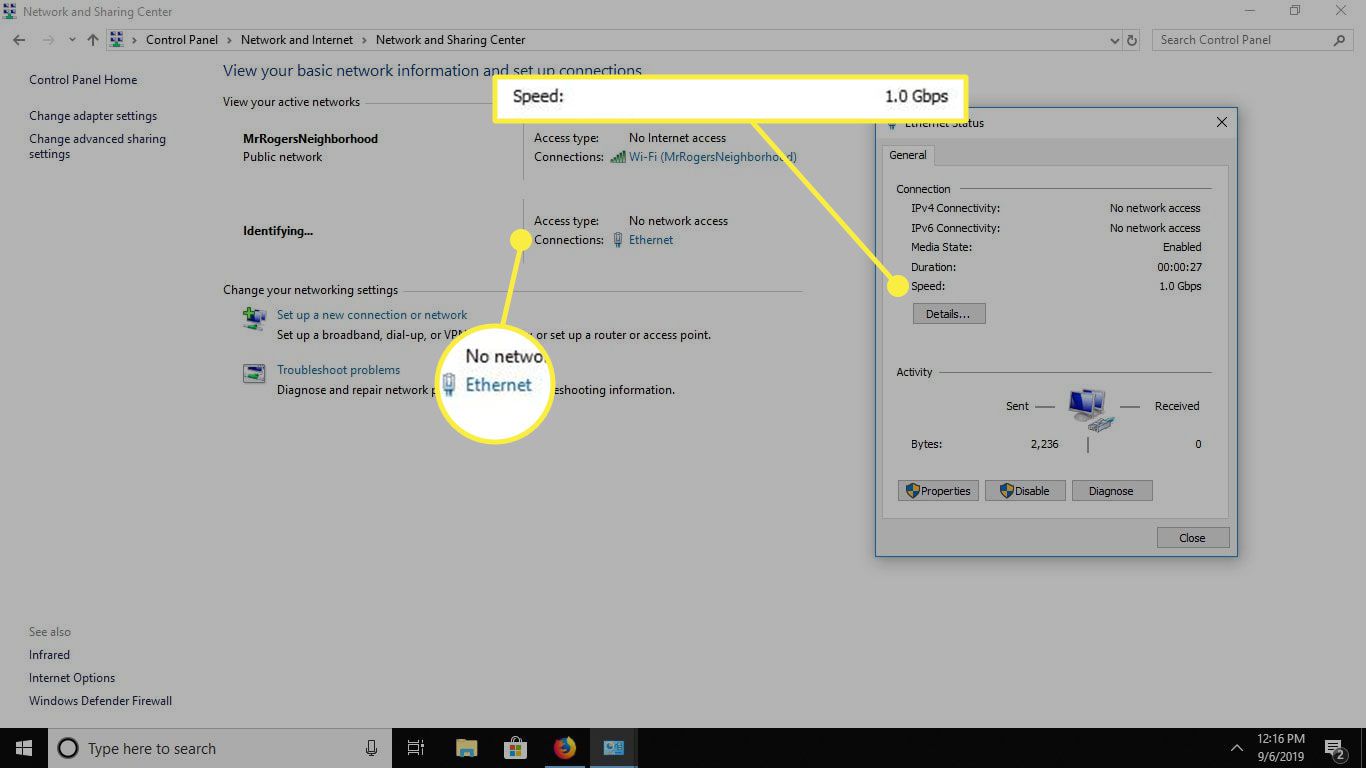Open File Explorer from the taskbar
1366x768 pixels.
[466, 748]
